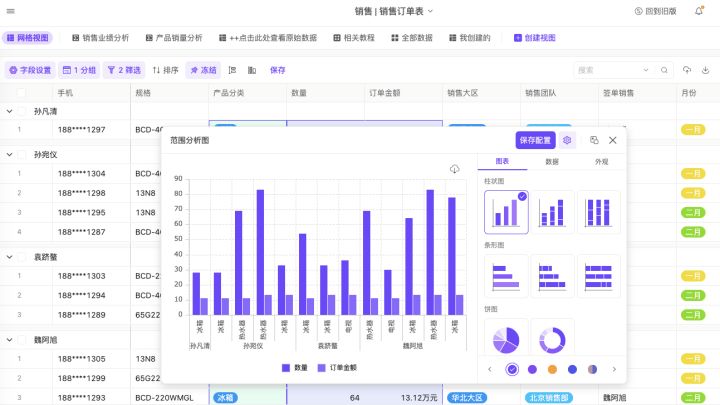Switch to the 产品销量分析 tab
Screen dimensions: 720x405
(174, 38)
